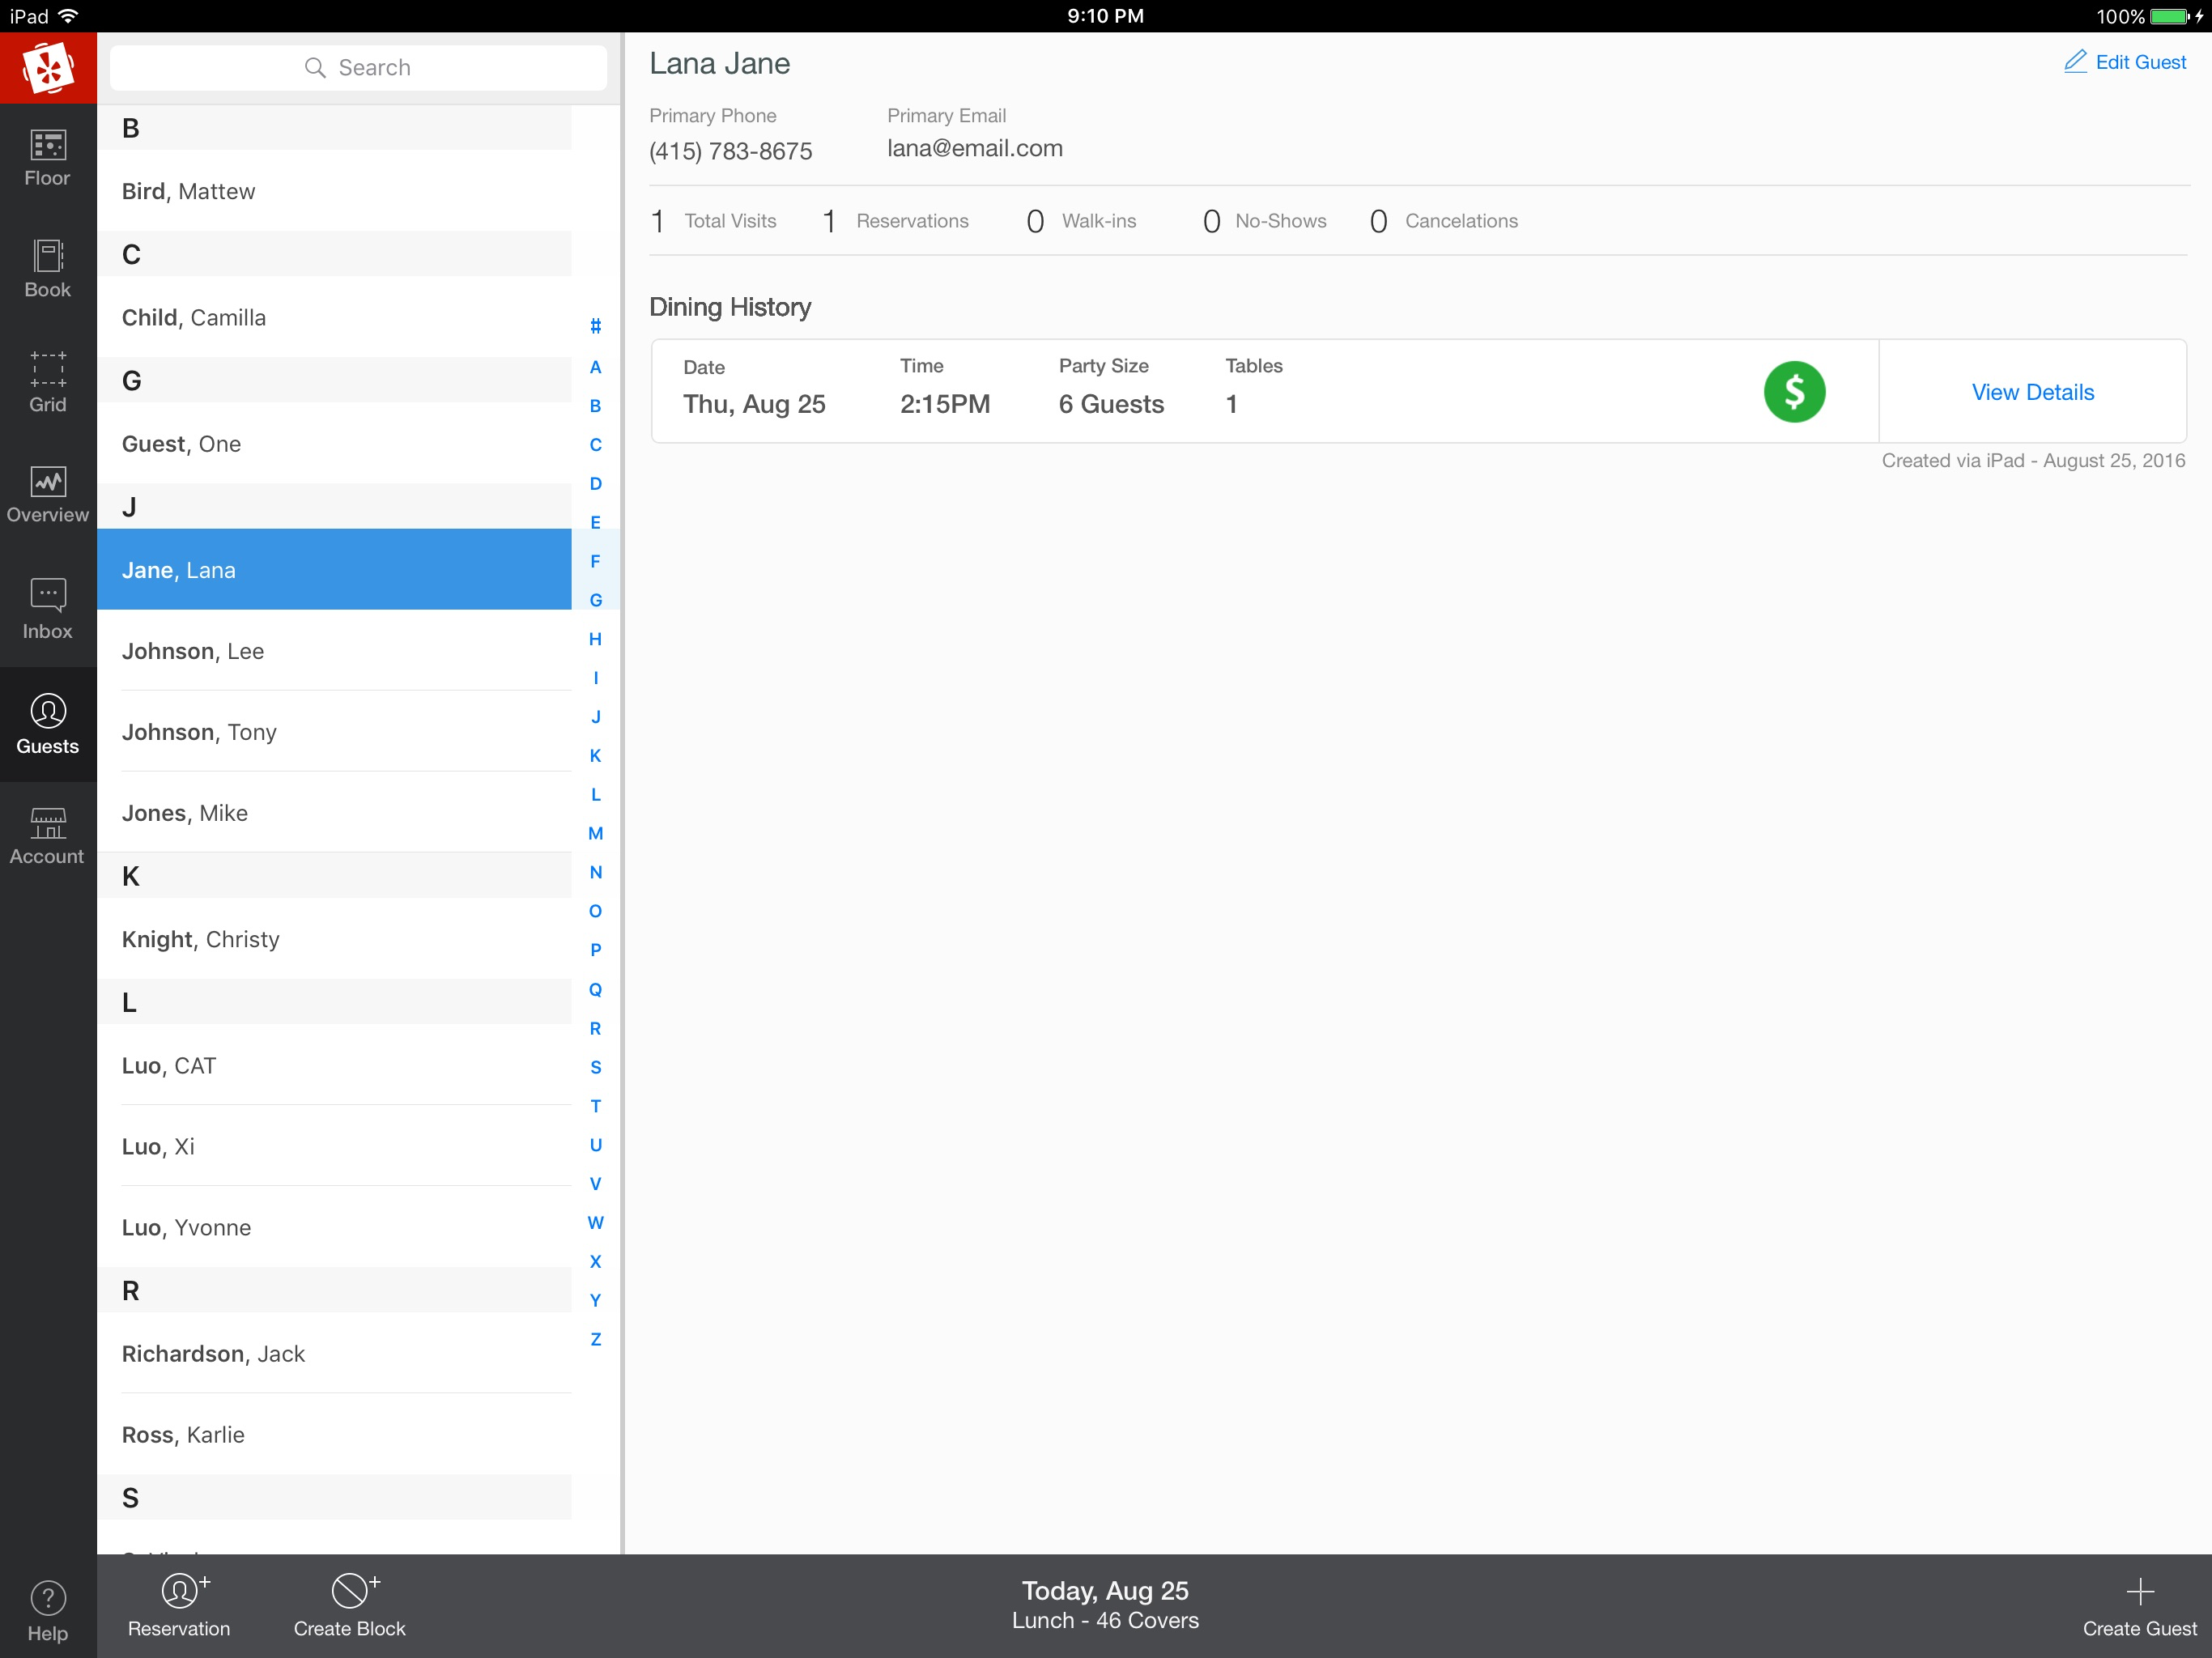Jump to letter T in index
2212x1658 pixels.
(595, 1106)
